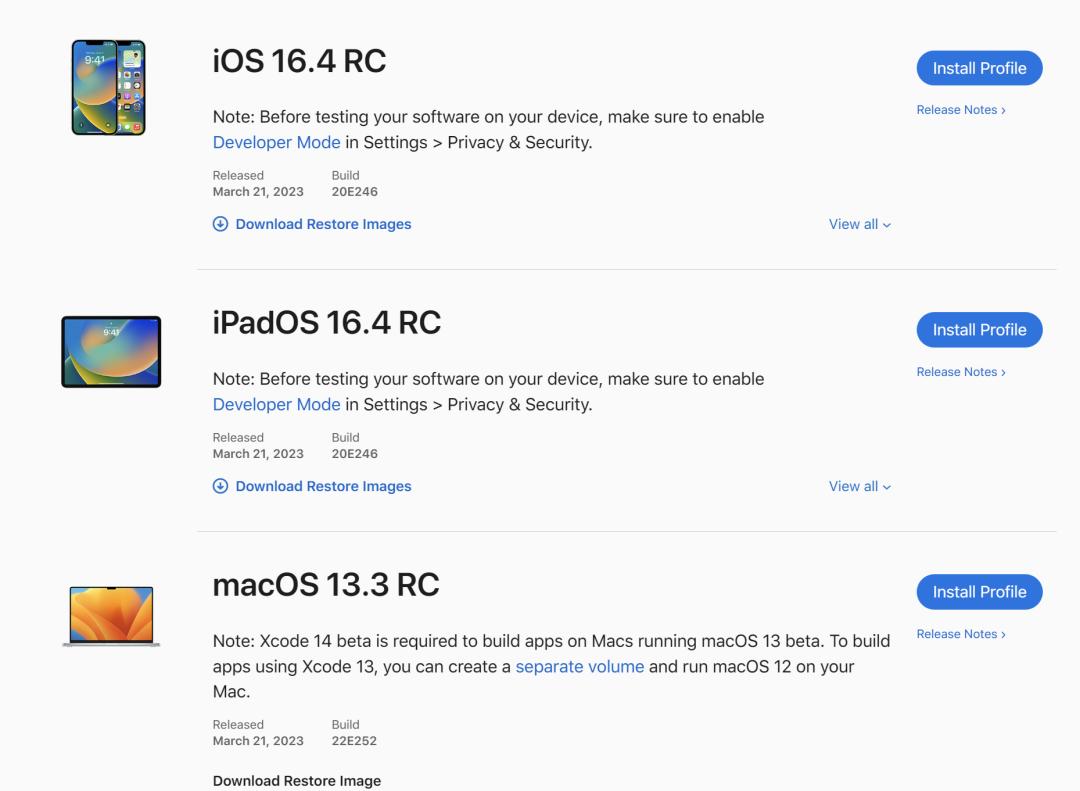Click the download icon beside iPadOS Restore Images
Image resolution: width=1080 pixels, height=791 pixels.
[x=219, y=486]
